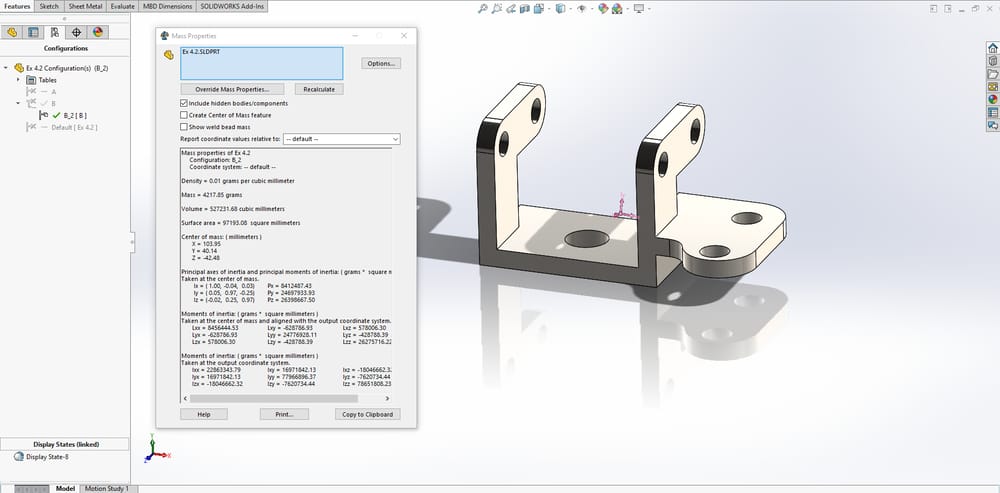Screen dimensions: 1000x493
Task: Activate the Section View tool
Action: click(x=524, y=9)
